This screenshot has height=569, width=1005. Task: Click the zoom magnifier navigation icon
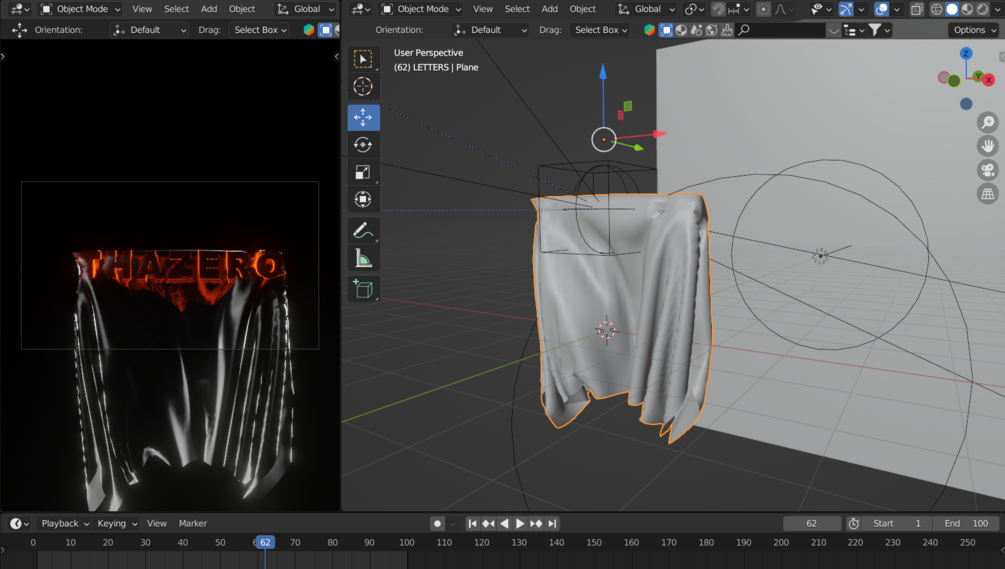(987, 122)
